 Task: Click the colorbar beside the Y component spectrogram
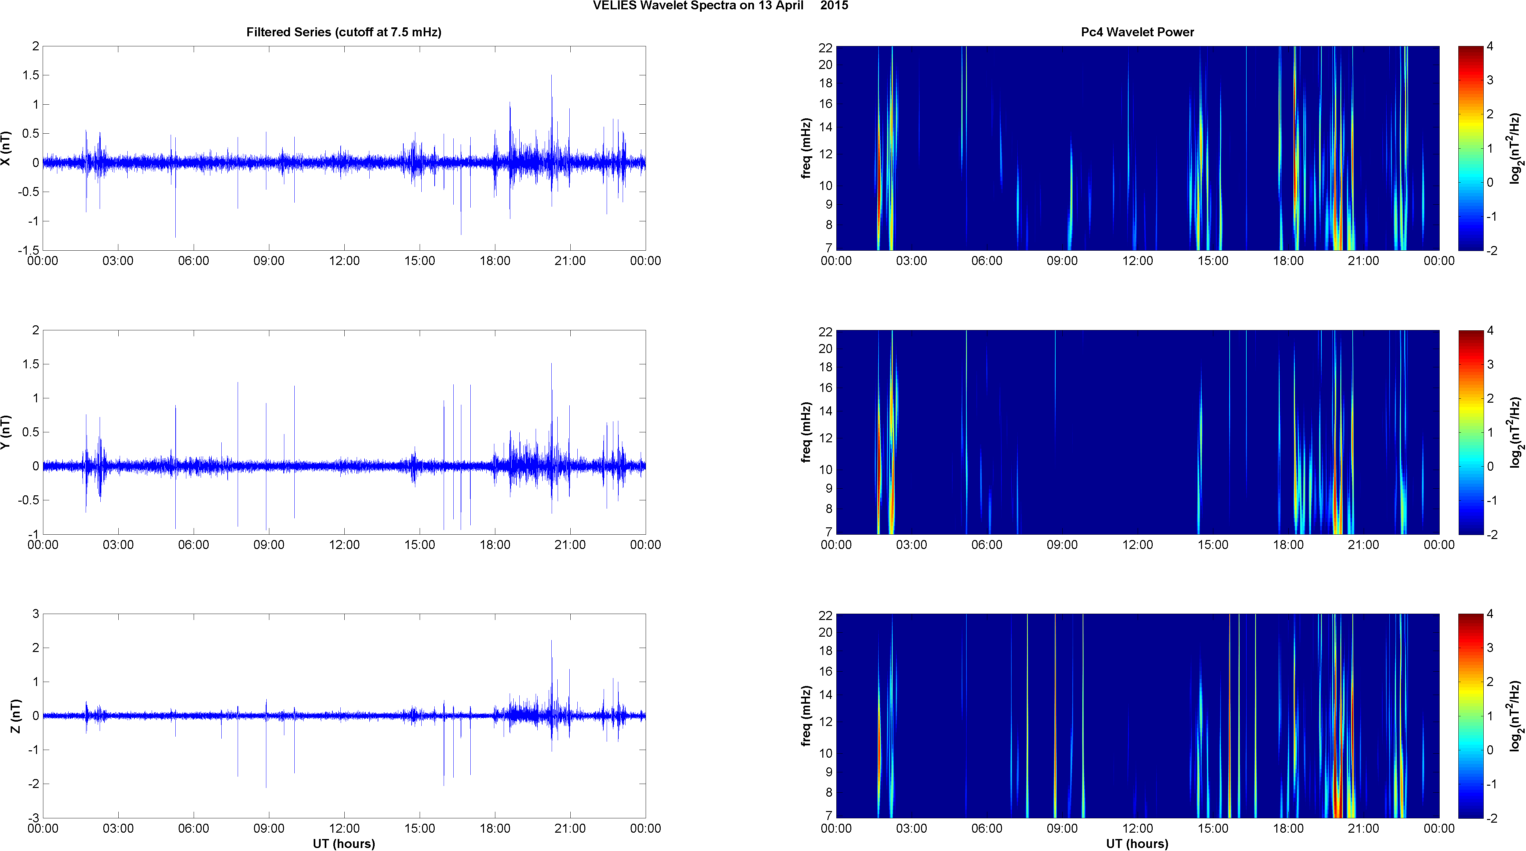1470,432
